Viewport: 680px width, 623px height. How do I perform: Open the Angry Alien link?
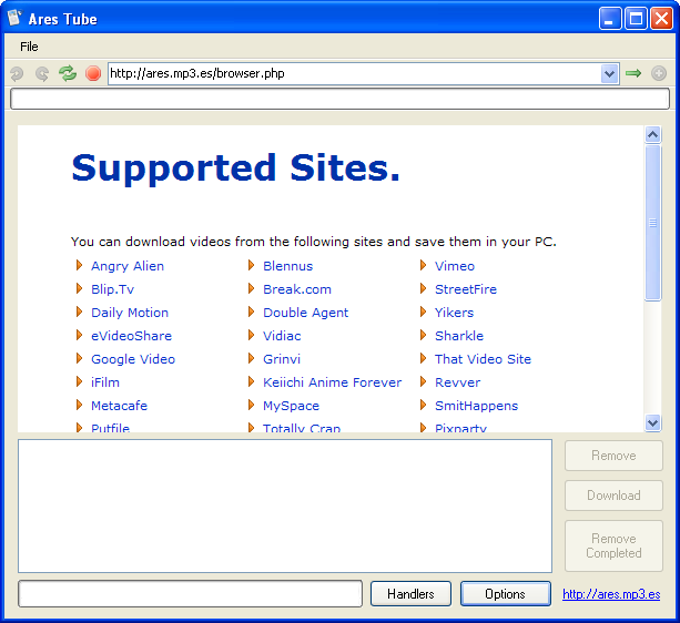(127, 266)
